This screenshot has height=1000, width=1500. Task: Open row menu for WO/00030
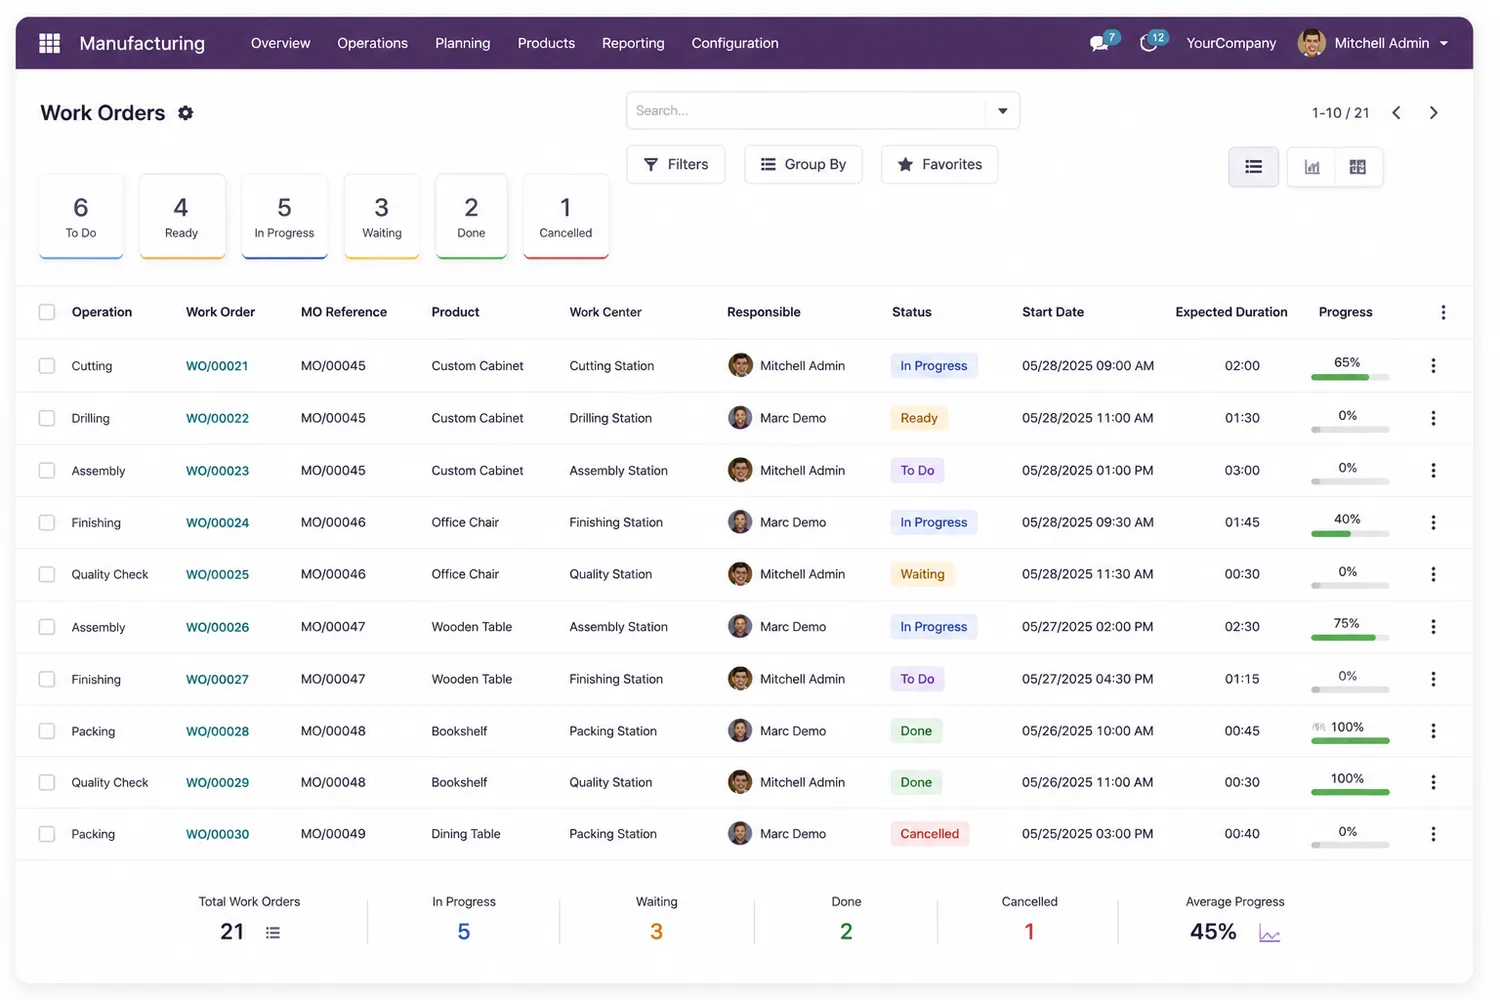pos(1433,834)
